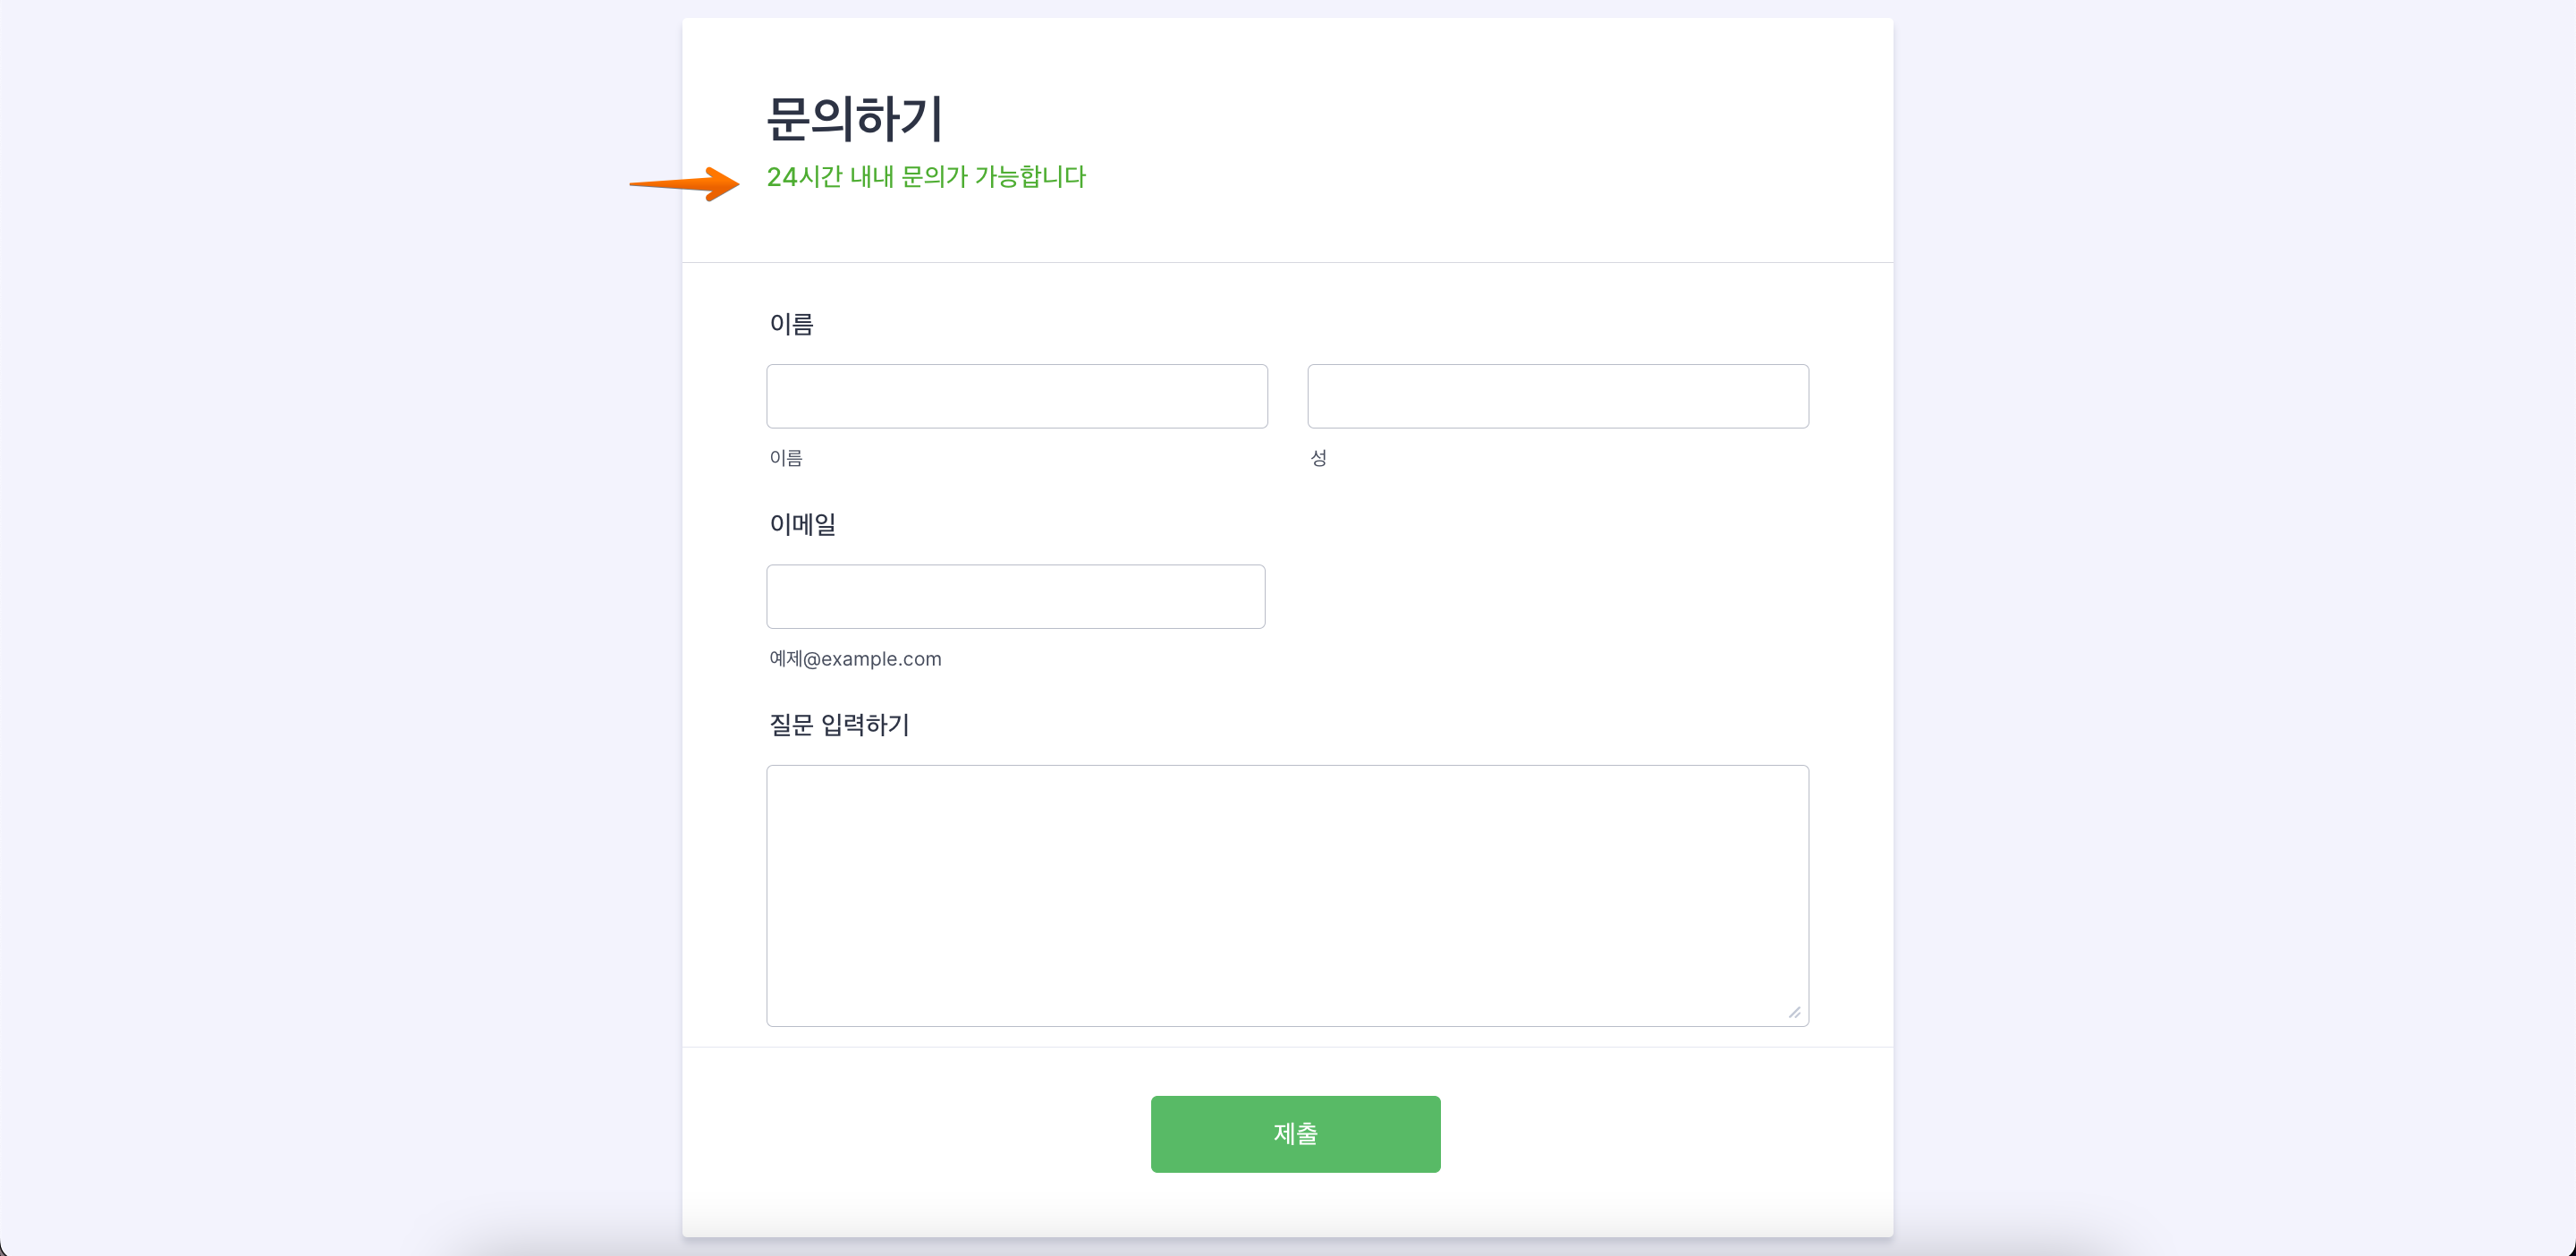
Task: Focus the last name (성) input box
Action: coord(1557,396)
